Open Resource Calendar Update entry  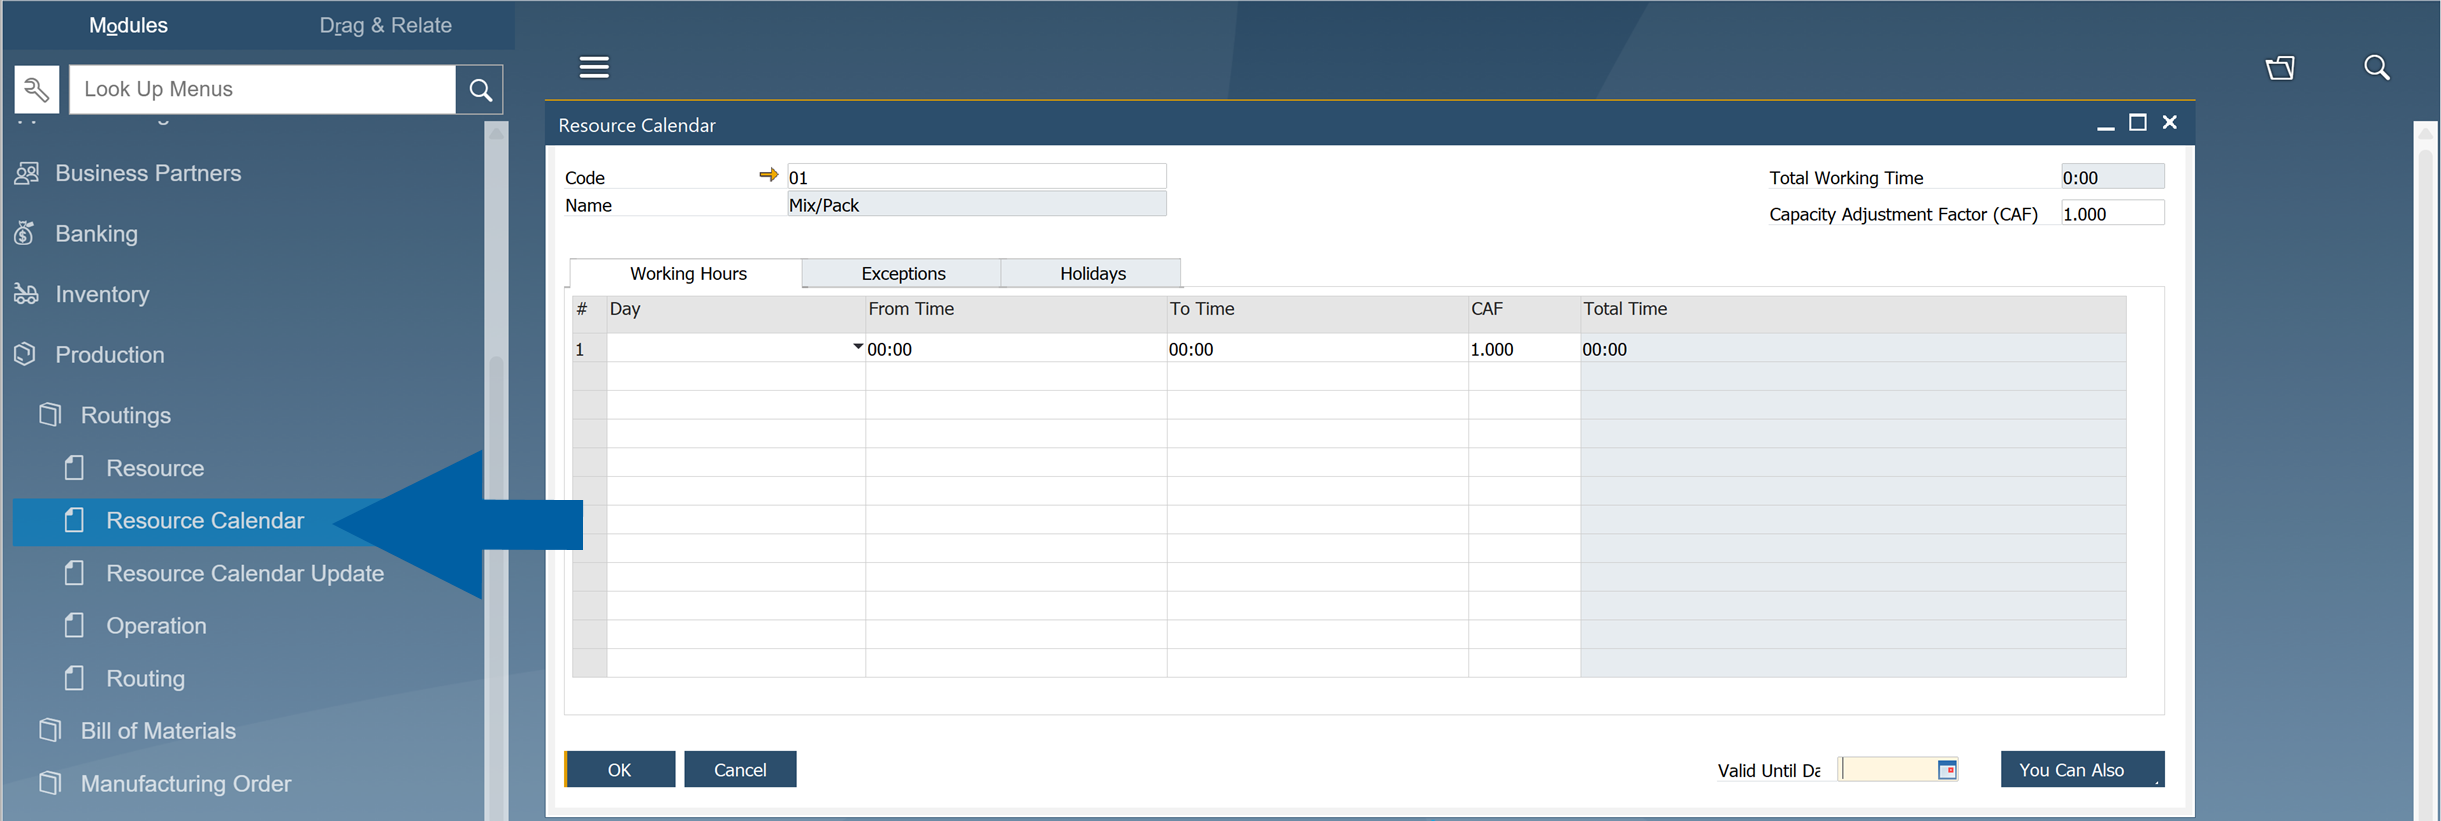tap(245, 573)
